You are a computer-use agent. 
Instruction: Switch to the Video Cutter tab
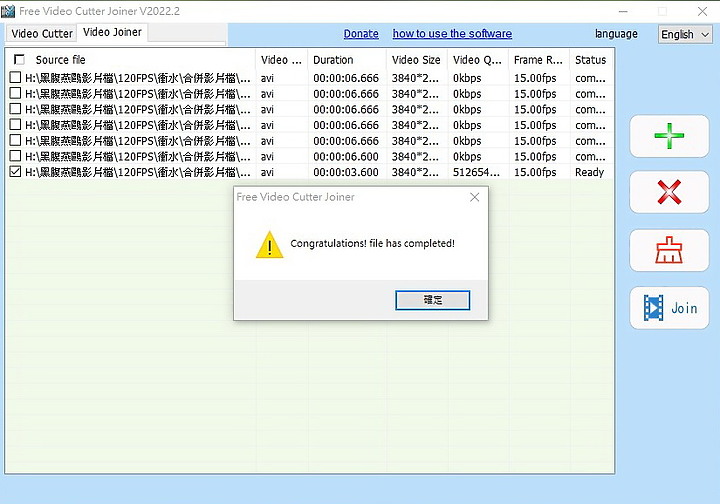pyautogui.click(x=42, y=34)
